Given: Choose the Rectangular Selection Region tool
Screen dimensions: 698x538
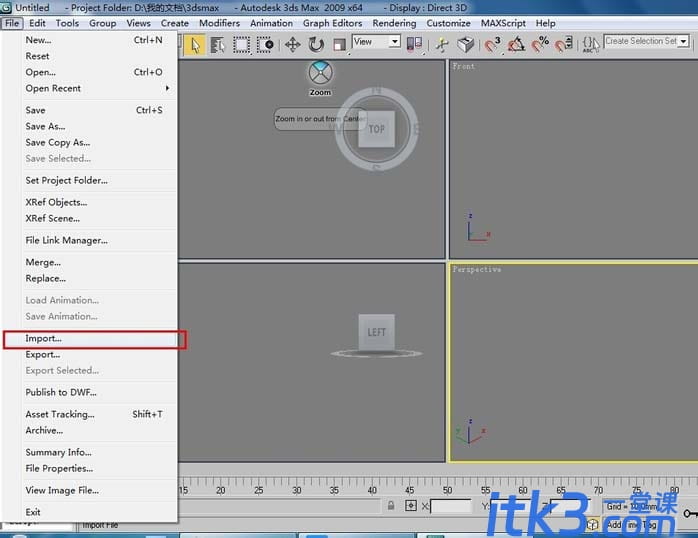Looking at the screenshot, I should pyautogui.click(x=241, y=45).
